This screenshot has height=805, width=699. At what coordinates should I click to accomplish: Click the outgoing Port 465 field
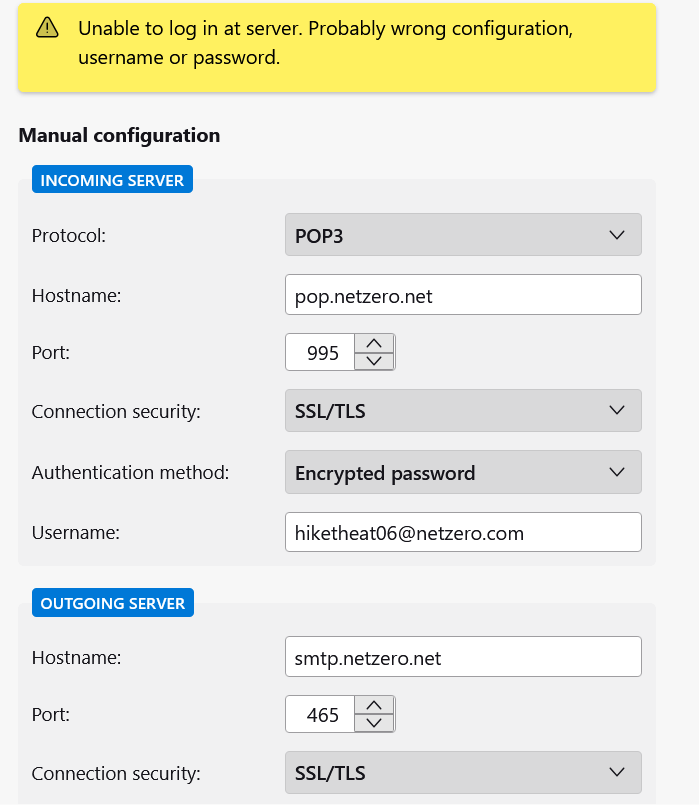(320, 714)
